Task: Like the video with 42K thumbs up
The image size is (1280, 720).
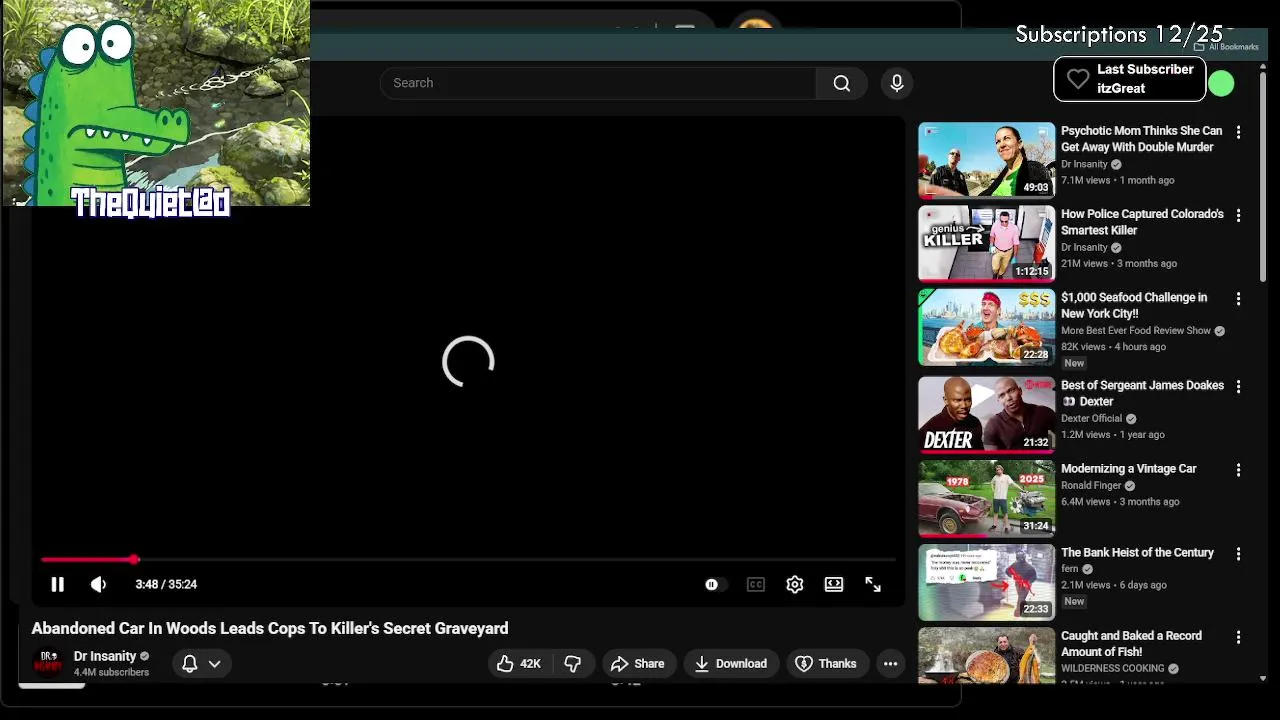Action: [519, 663]
